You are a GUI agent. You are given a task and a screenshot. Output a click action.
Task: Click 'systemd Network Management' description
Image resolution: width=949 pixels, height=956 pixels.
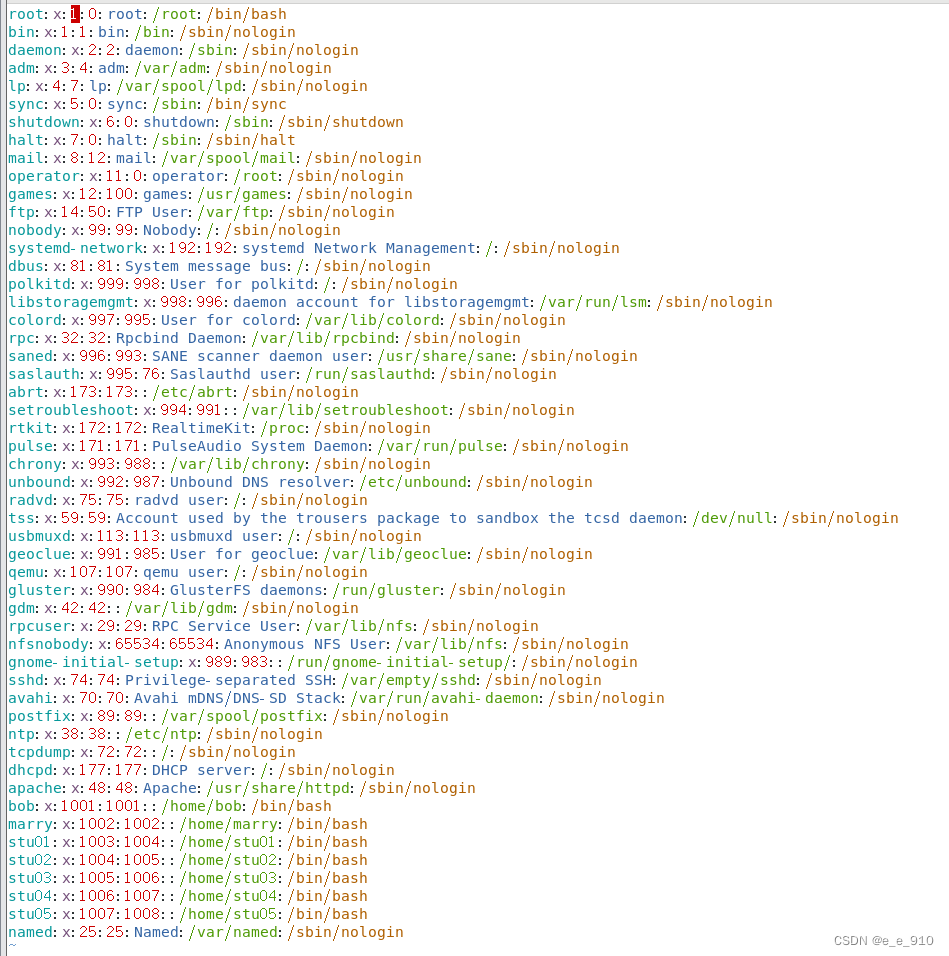(359, 248)
